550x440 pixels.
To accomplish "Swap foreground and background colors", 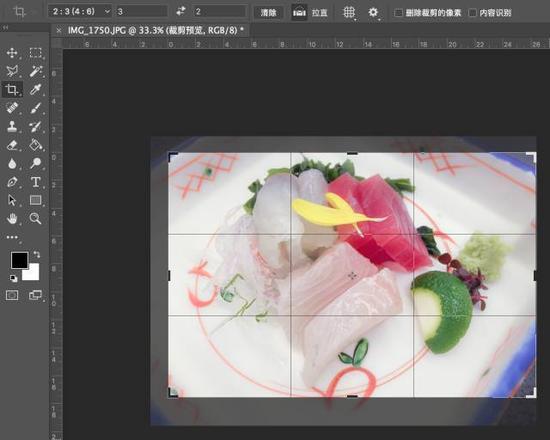I will point(36,254).
